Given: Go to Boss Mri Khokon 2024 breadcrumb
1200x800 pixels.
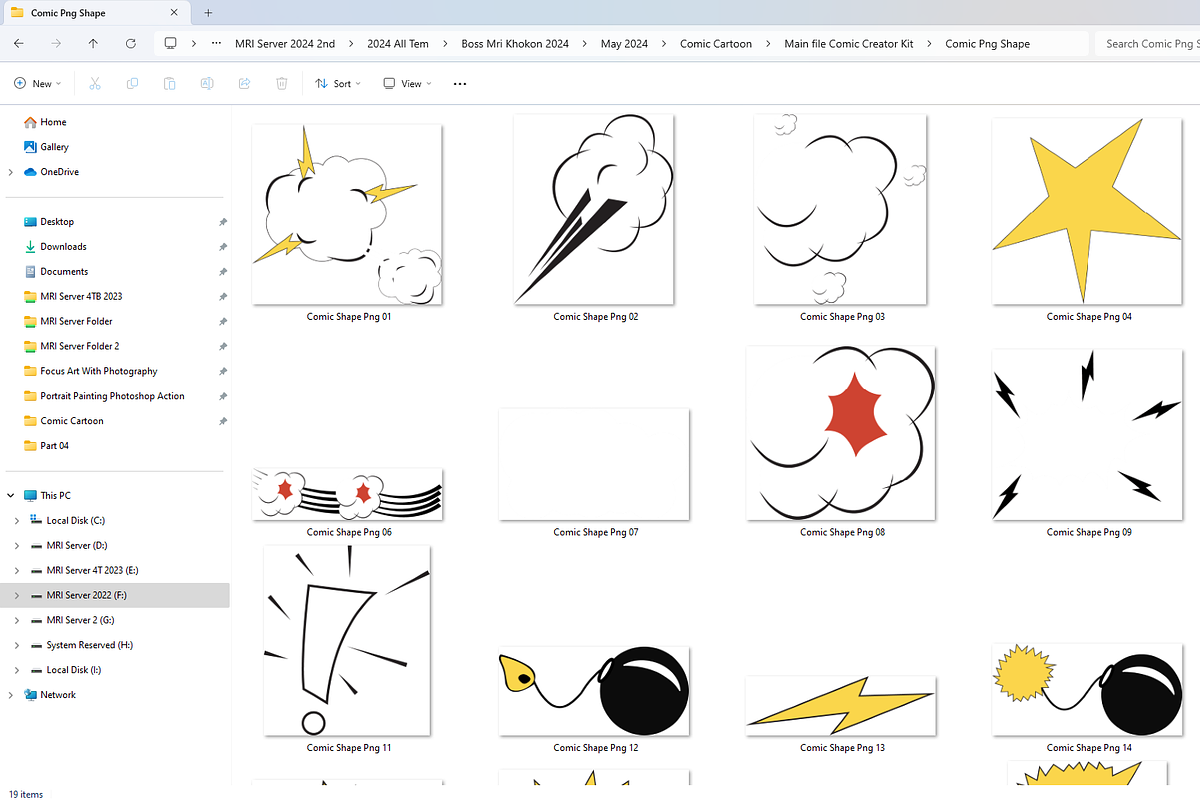Looking at the screenshot, I should [515, 44].
